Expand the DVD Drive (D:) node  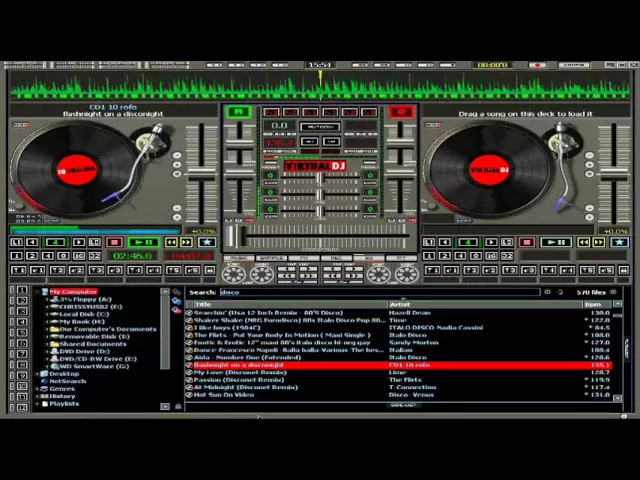47,352
